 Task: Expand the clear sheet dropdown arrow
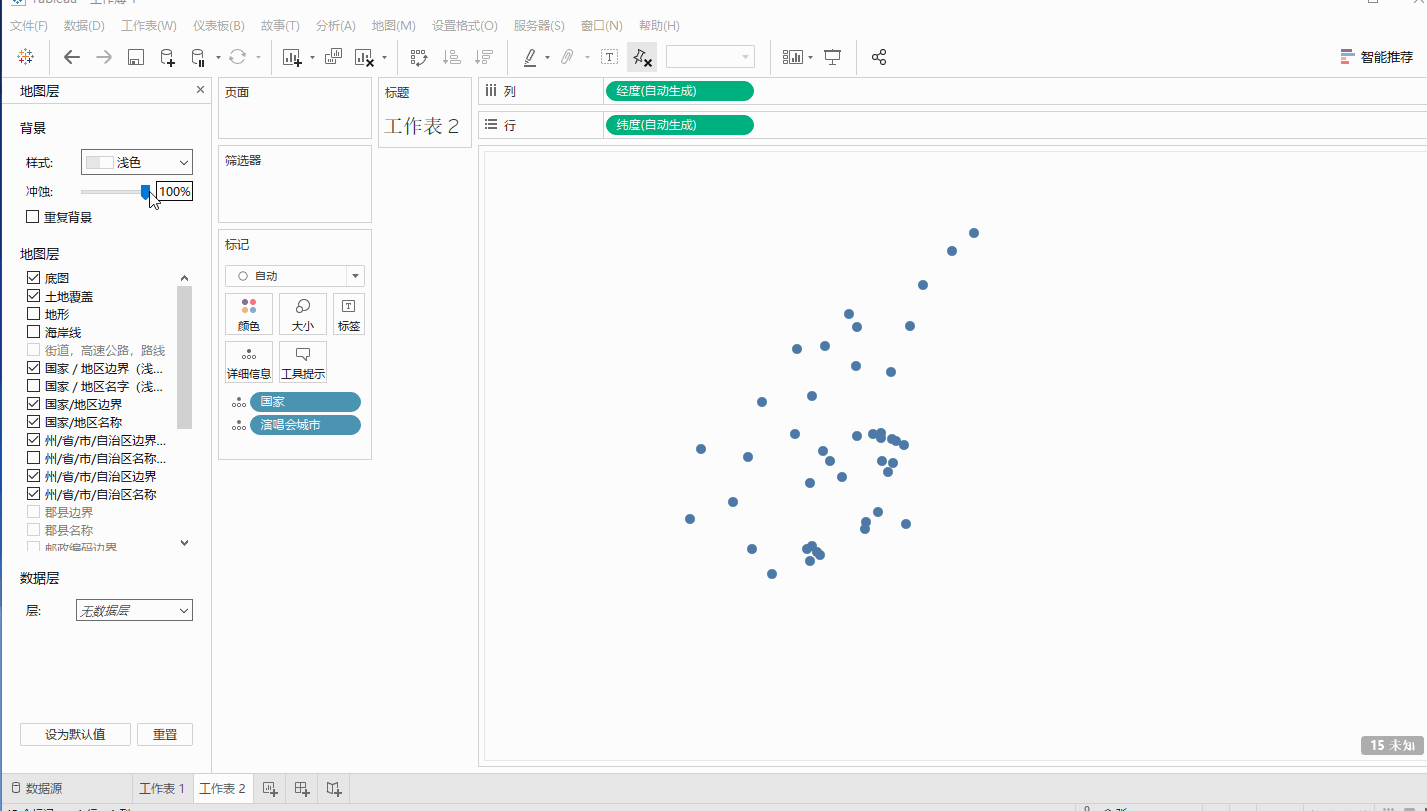384,57
